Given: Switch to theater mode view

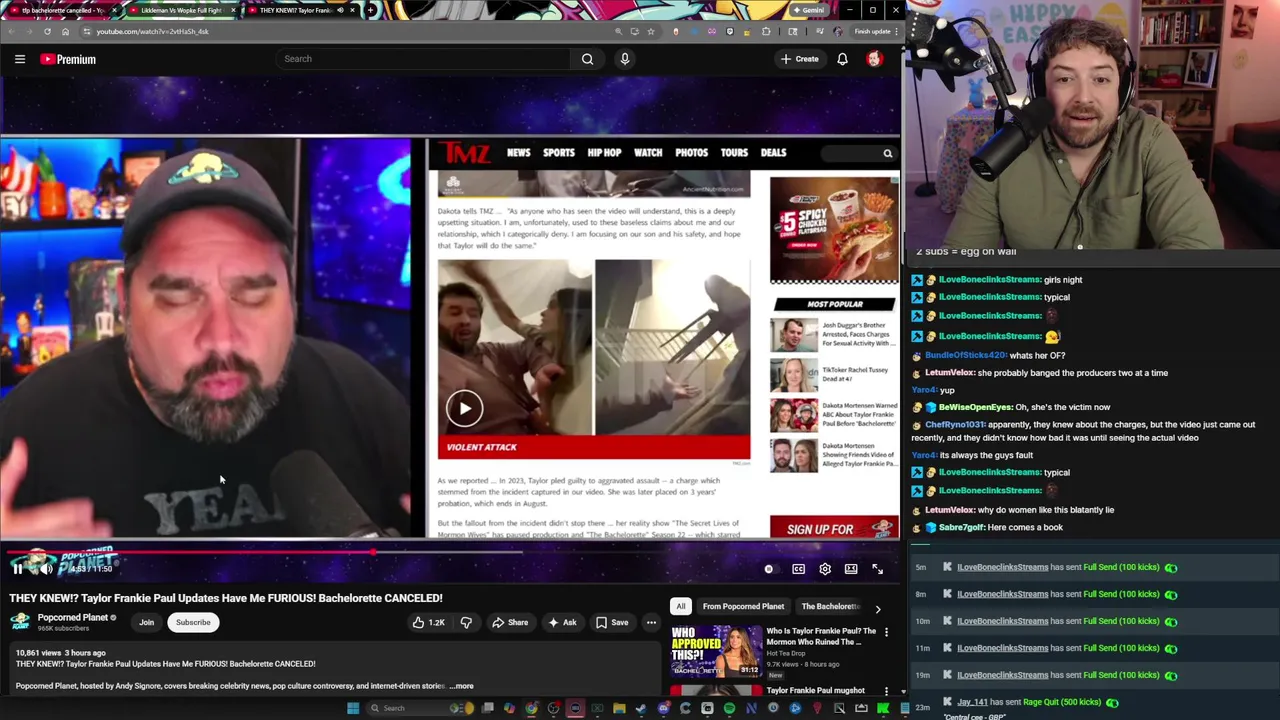Looking at the screenshot, I should click(x=851, y=569).
